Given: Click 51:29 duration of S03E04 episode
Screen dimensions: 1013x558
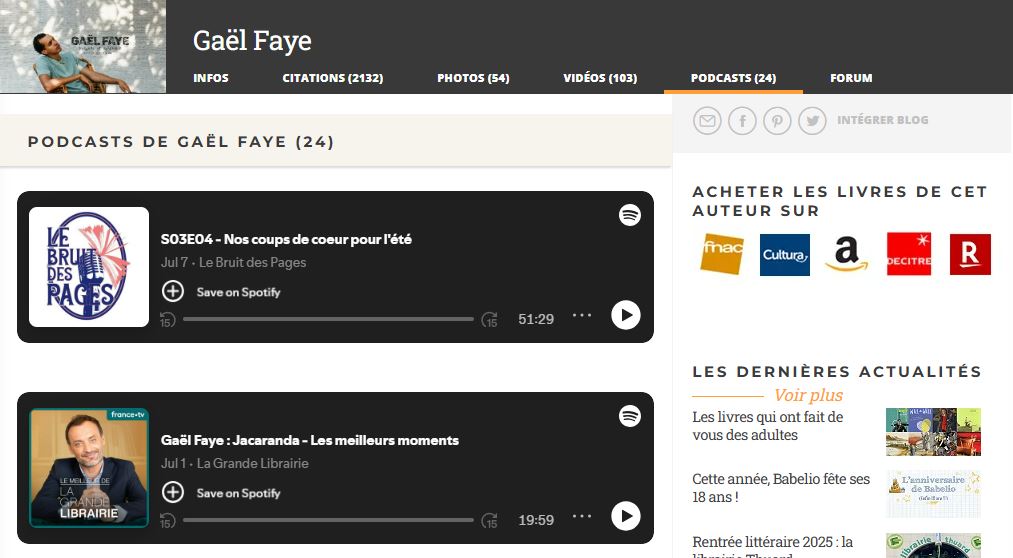Looking at the screenshot, I should [x=536, y=319].
